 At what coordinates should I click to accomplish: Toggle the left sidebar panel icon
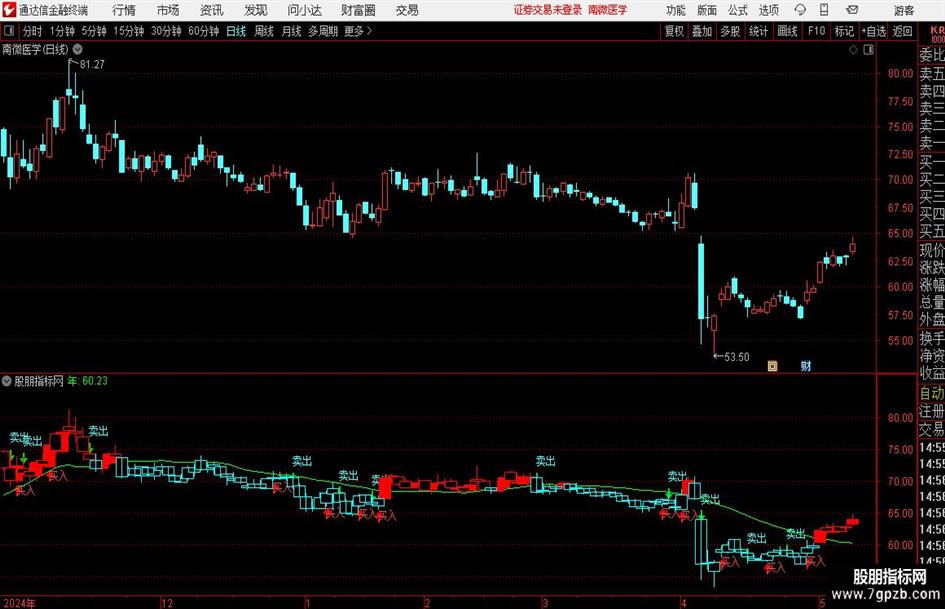point(8,31)
